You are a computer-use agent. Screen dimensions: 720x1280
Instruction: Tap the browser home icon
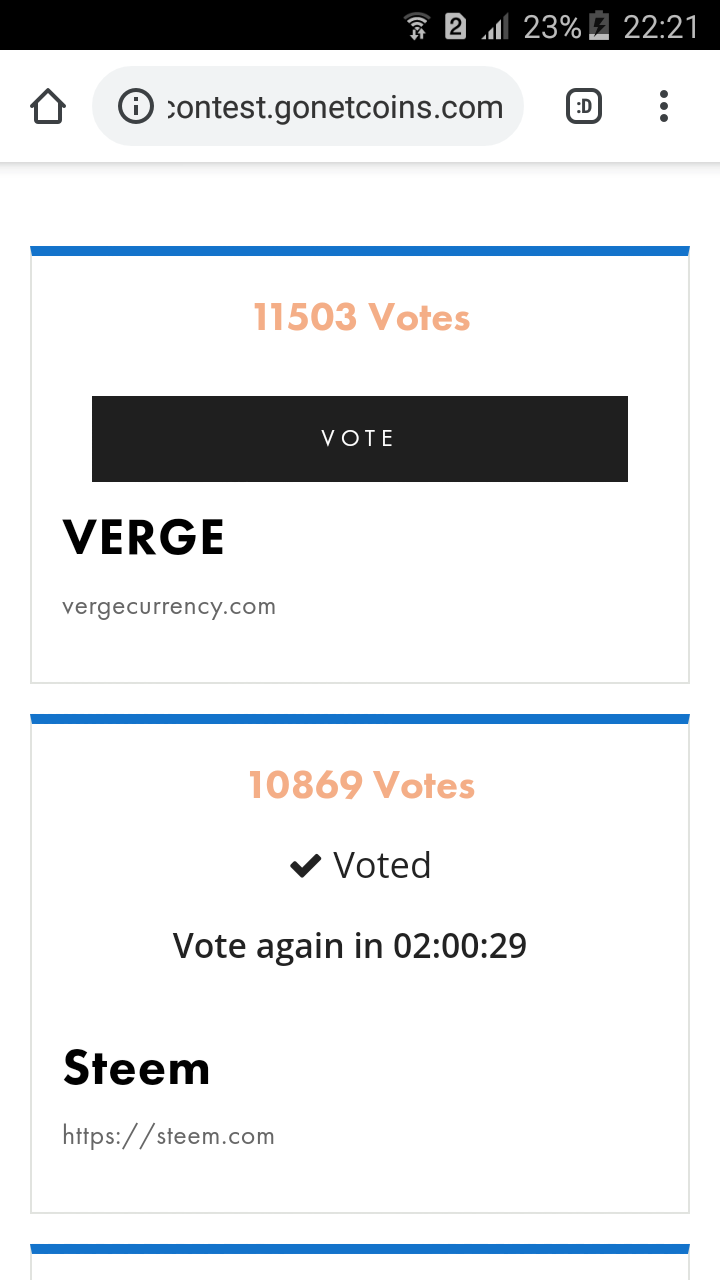pos(48,106)
